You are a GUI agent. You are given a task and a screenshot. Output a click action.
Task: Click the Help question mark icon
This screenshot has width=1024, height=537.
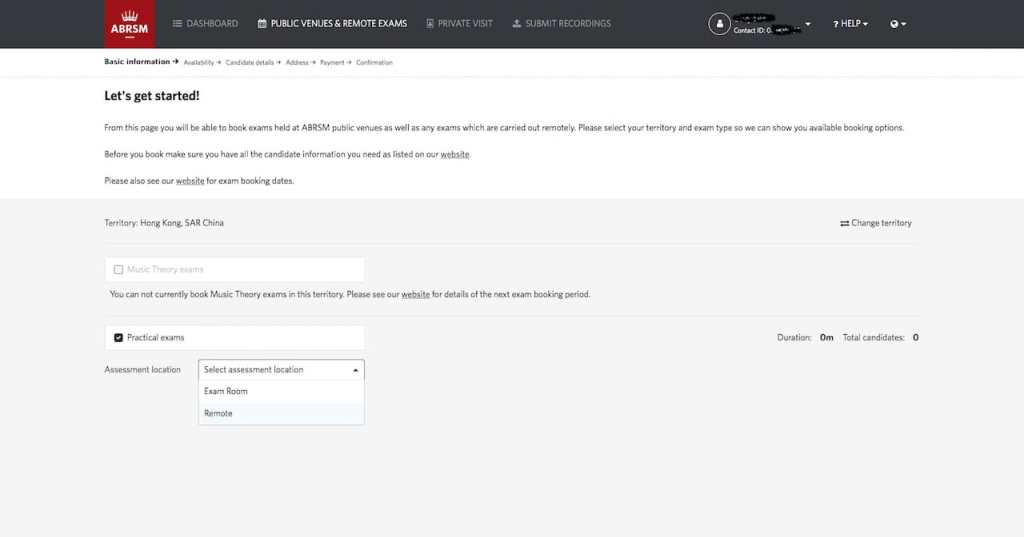tap(835, 24)
